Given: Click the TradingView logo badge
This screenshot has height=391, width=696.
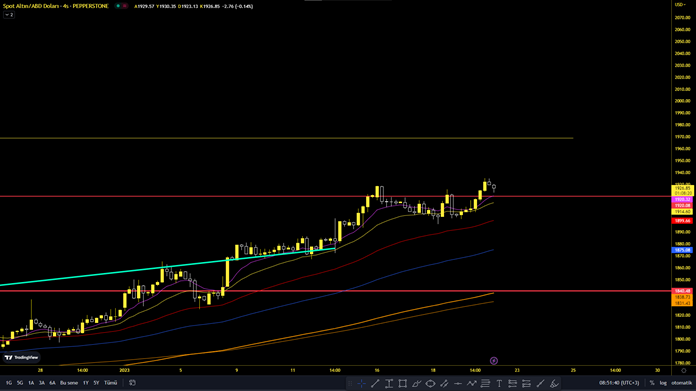Looking at the screenshot, I should point(21,357).
